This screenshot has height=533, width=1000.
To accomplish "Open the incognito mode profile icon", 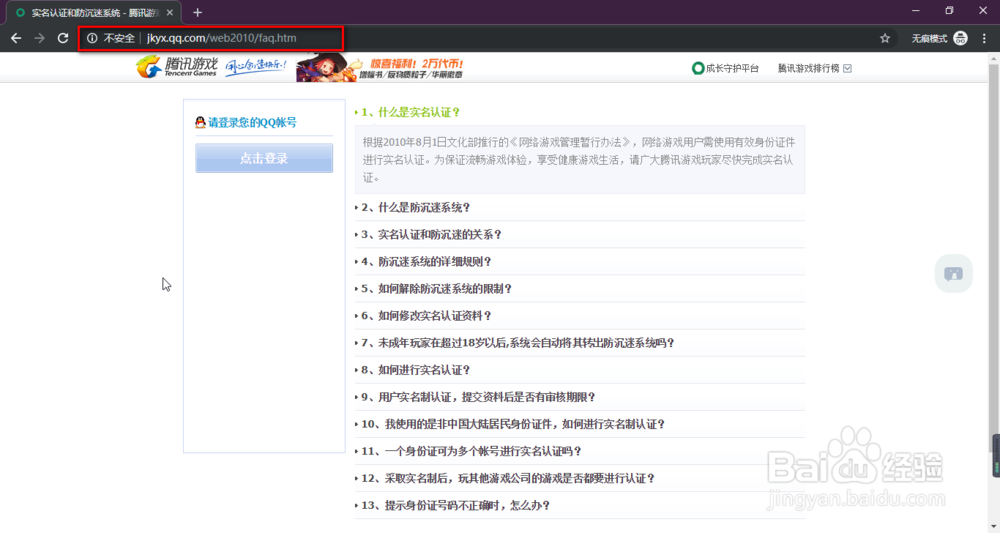I will tap(960, 38).
